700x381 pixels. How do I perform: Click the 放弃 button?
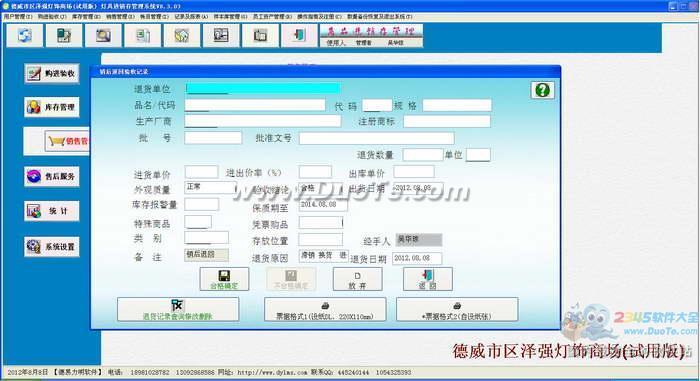(358, 279)
